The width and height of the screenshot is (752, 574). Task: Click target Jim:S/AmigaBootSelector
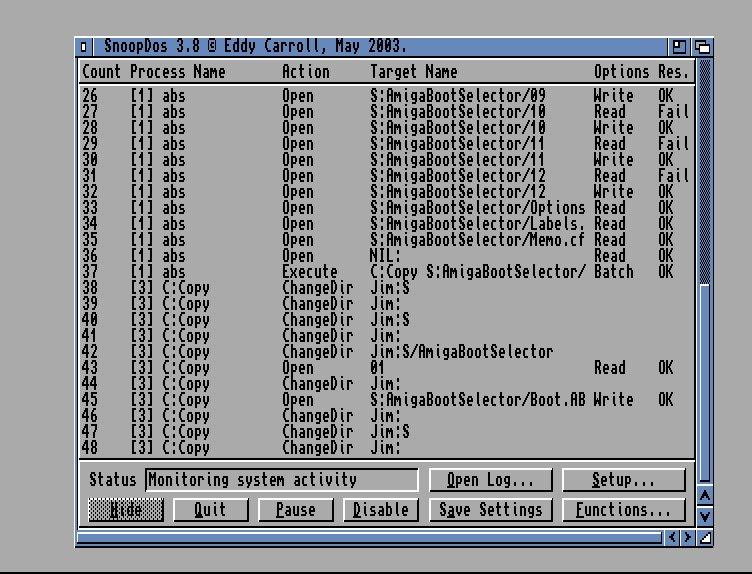tap(461, 352)
